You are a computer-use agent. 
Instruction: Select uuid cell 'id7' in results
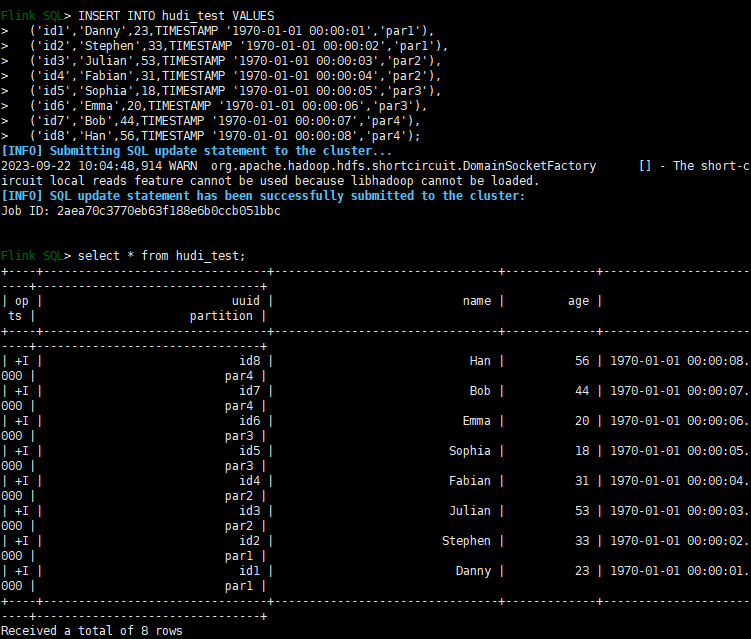pyautogui.click(x=250, y=391)
